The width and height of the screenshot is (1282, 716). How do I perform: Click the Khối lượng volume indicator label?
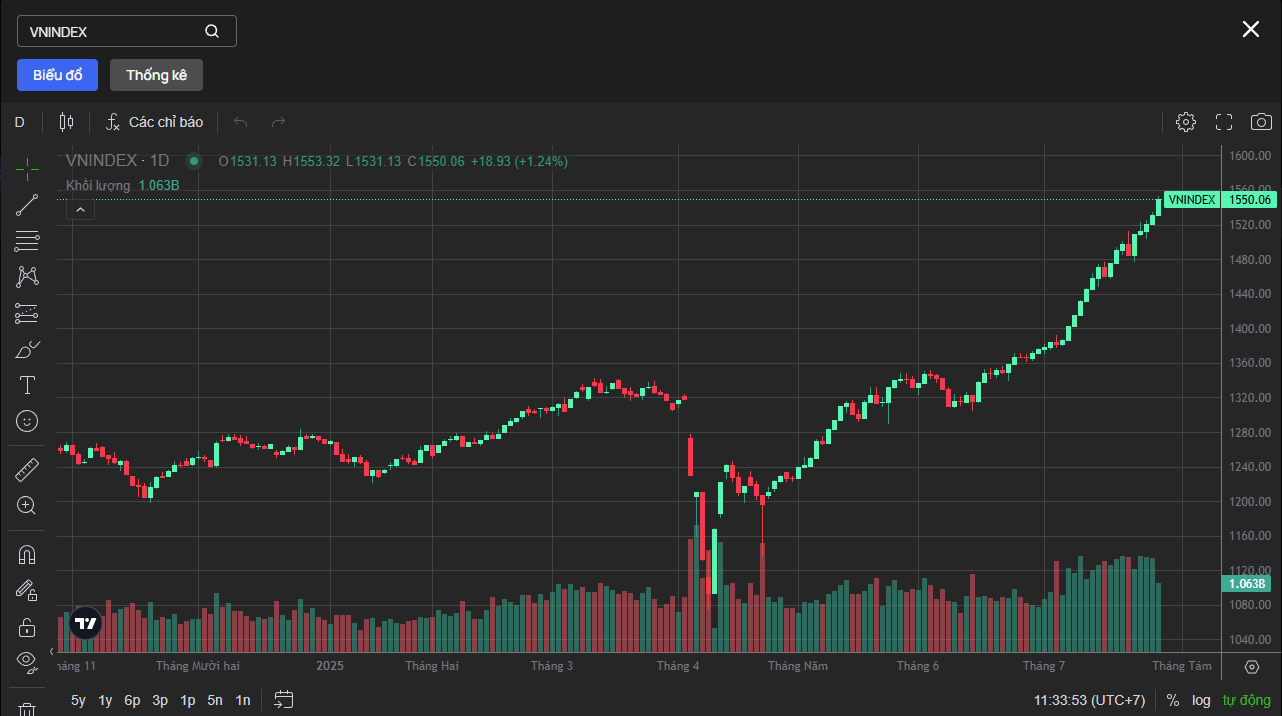click(x=98, y=185)
